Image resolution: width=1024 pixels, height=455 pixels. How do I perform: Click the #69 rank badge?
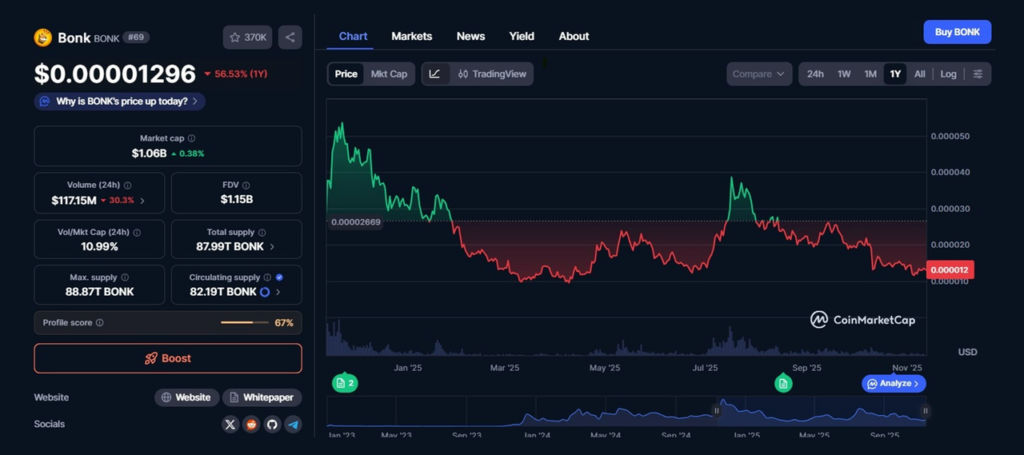136,37
